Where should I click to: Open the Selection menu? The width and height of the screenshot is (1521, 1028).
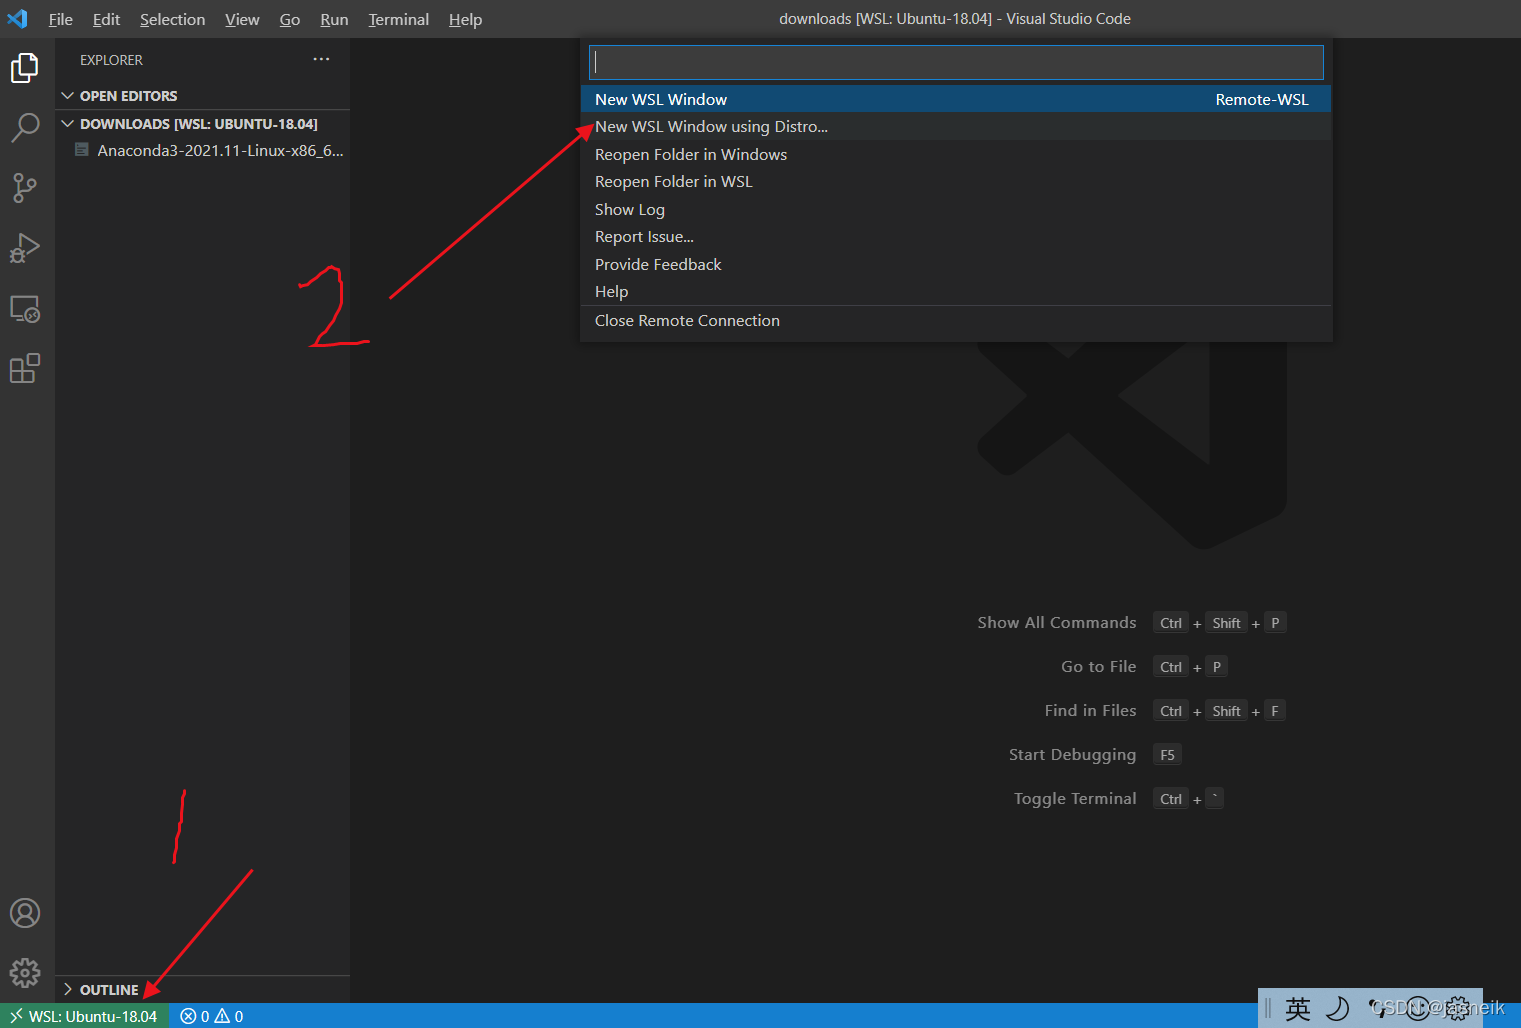tap(172, 19)
